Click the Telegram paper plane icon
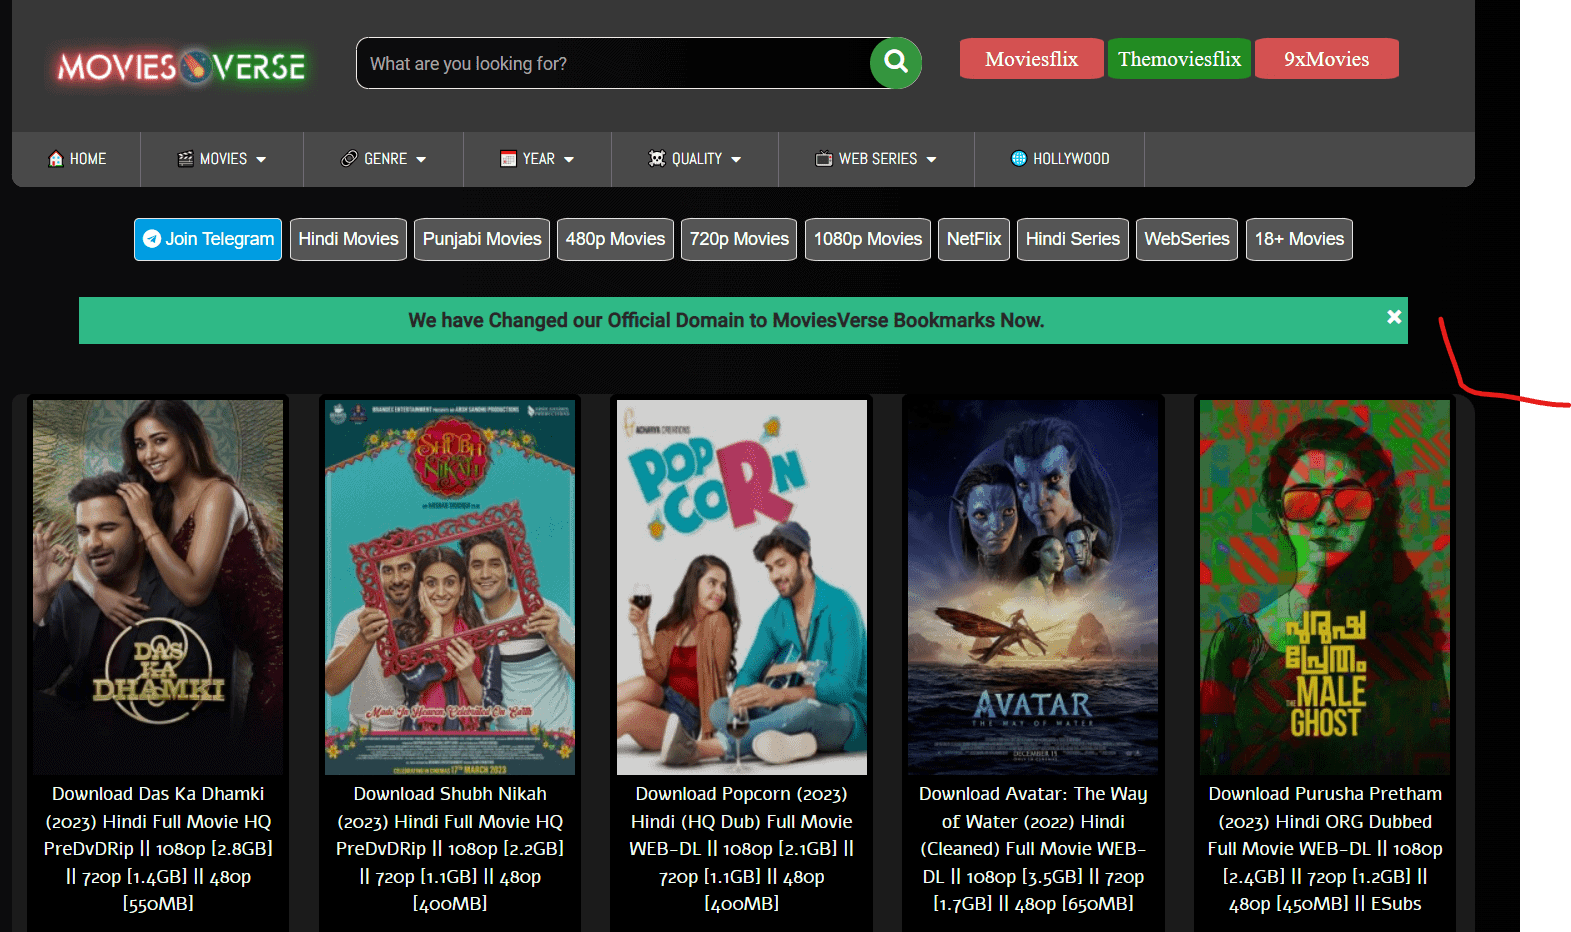Image resolution: width=1571 pixels, height=932 pixels. click(x=152, y=239)
